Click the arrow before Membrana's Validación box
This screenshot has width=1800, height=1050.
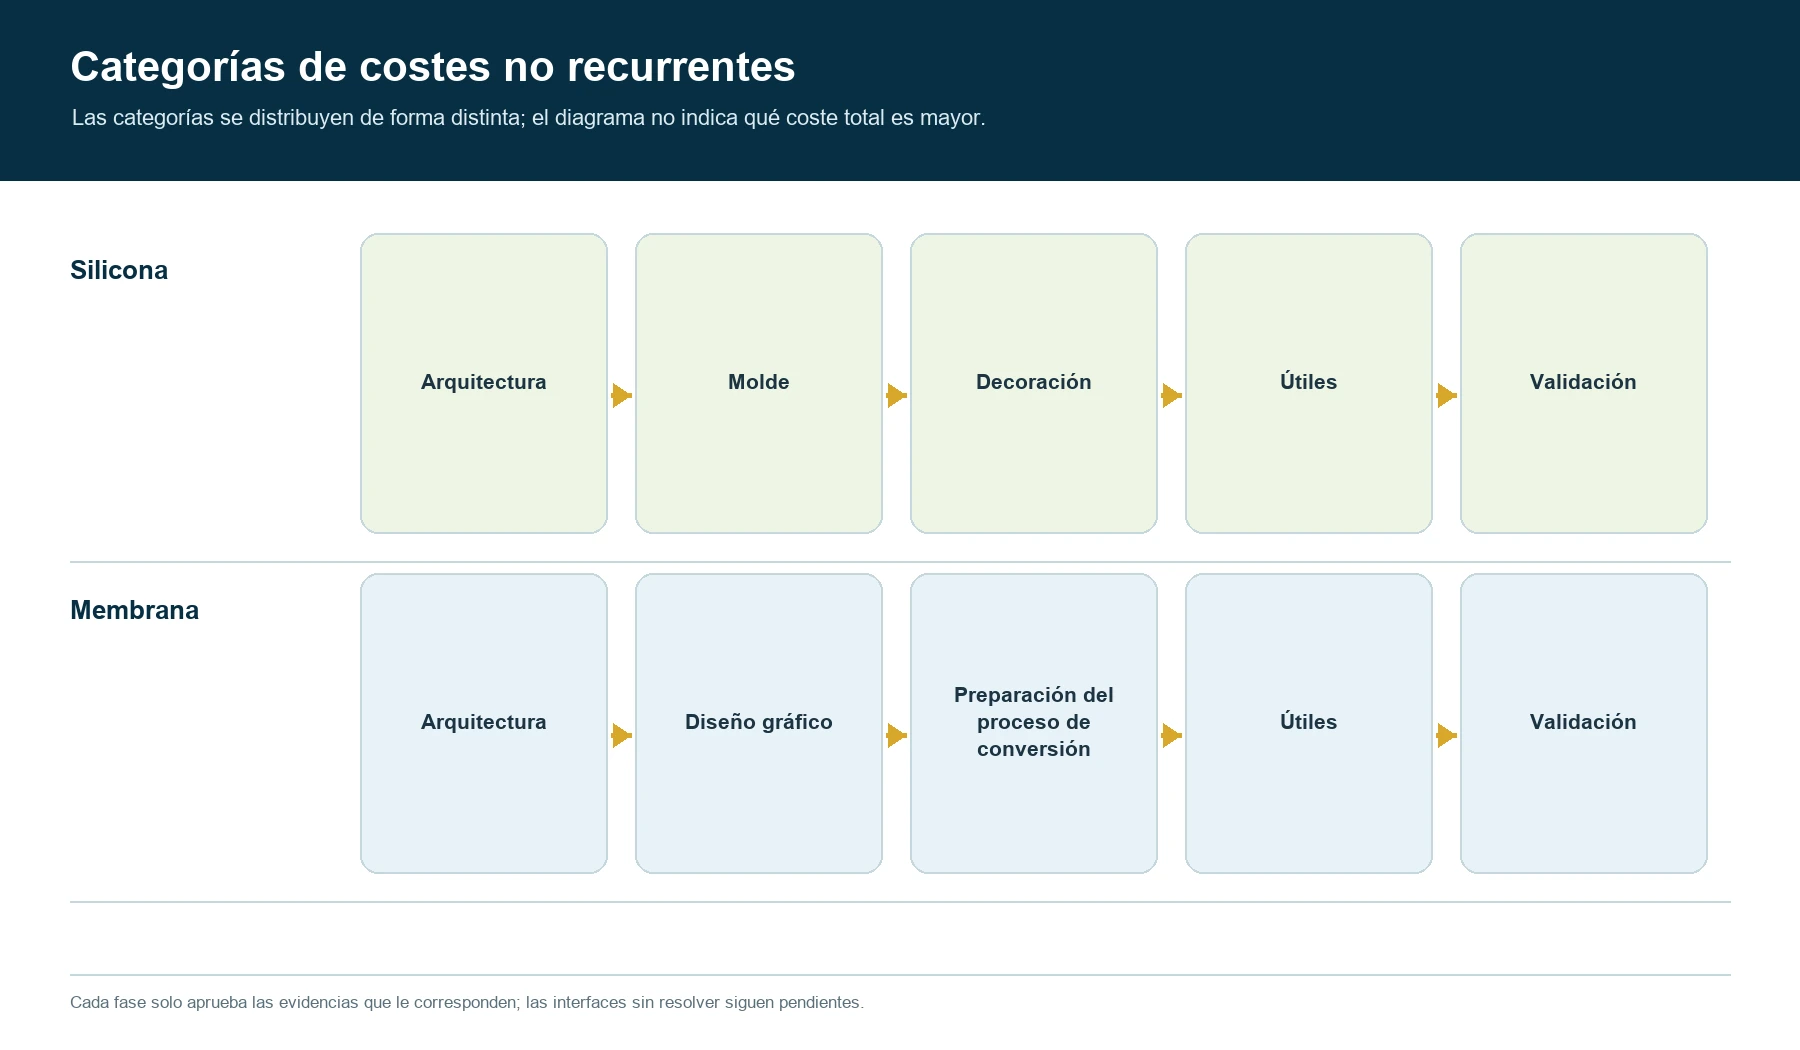click(1446, 736)
